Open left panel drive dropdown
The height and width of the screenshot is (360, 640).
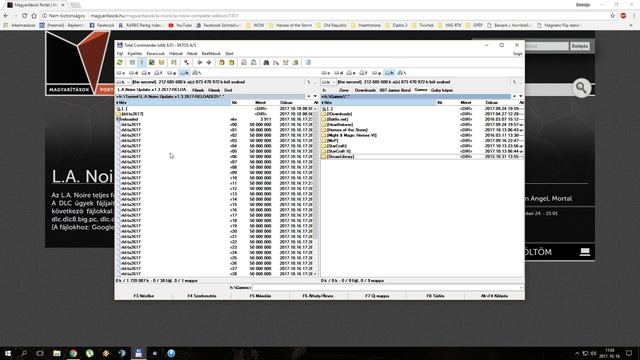coord(124,82)
